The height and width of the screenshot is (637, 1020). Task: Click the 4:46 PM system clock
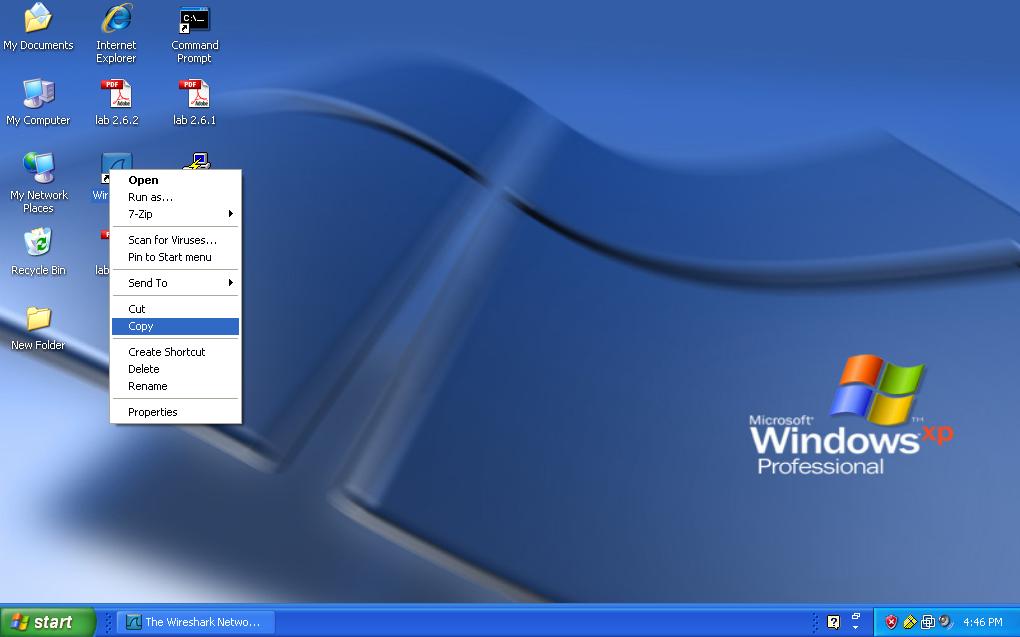[982, 622]
